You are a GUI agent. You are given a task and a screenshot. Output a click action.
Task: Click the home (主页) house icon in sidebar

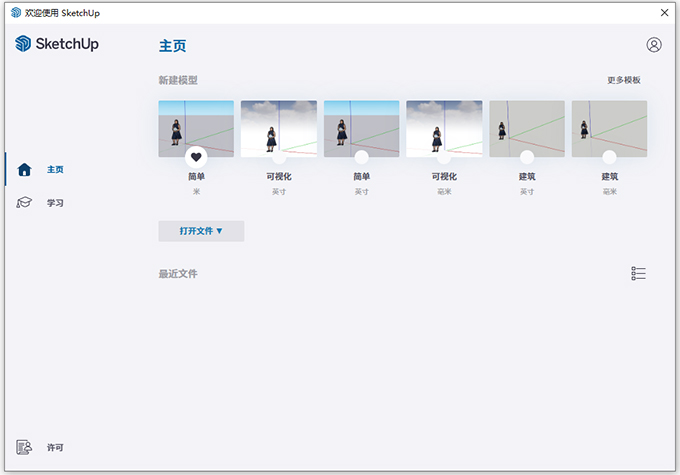click(25, 170)
